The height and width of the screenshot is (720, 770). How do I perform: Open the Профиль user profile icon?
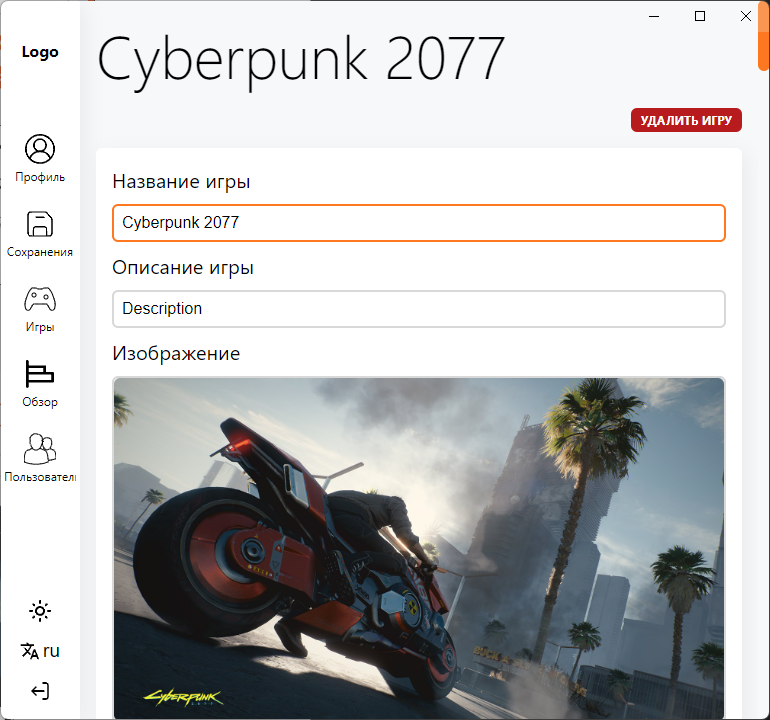click(x=40, y=149)
